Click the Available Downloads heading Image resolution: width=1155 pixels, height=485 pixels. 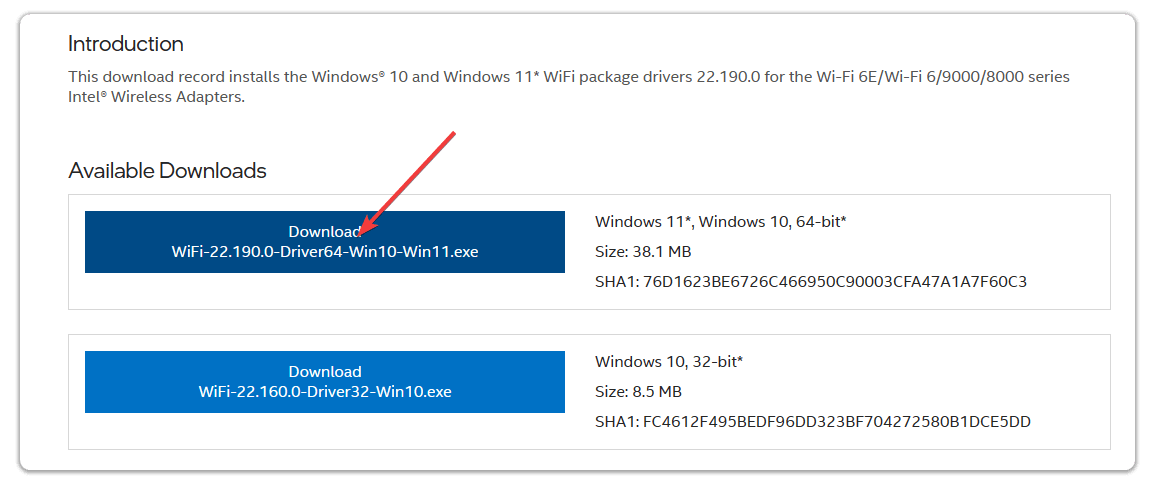[x=167, y=171]
